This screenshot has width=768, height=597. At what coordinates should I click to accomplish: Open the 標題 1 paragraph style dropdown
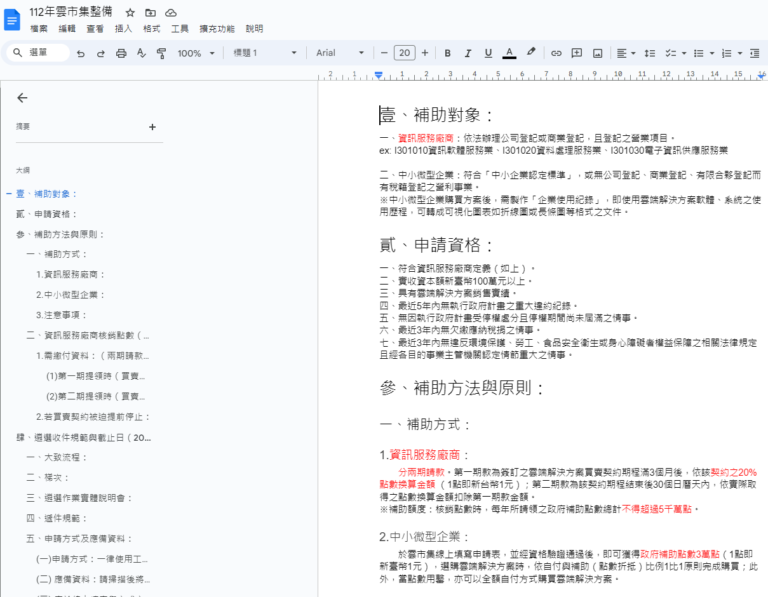tap(263, 53)
